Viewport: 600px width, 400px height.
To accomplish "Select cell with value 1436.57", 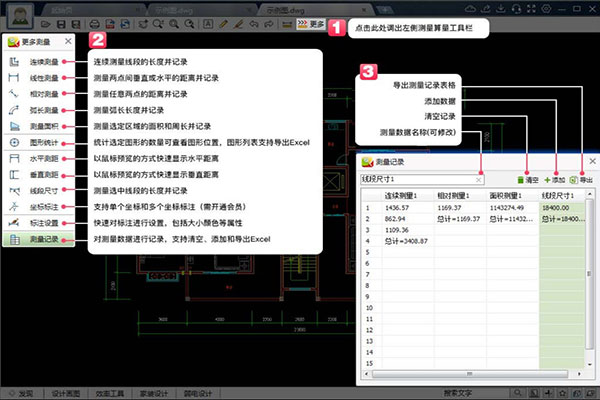I will click(408, 208).
